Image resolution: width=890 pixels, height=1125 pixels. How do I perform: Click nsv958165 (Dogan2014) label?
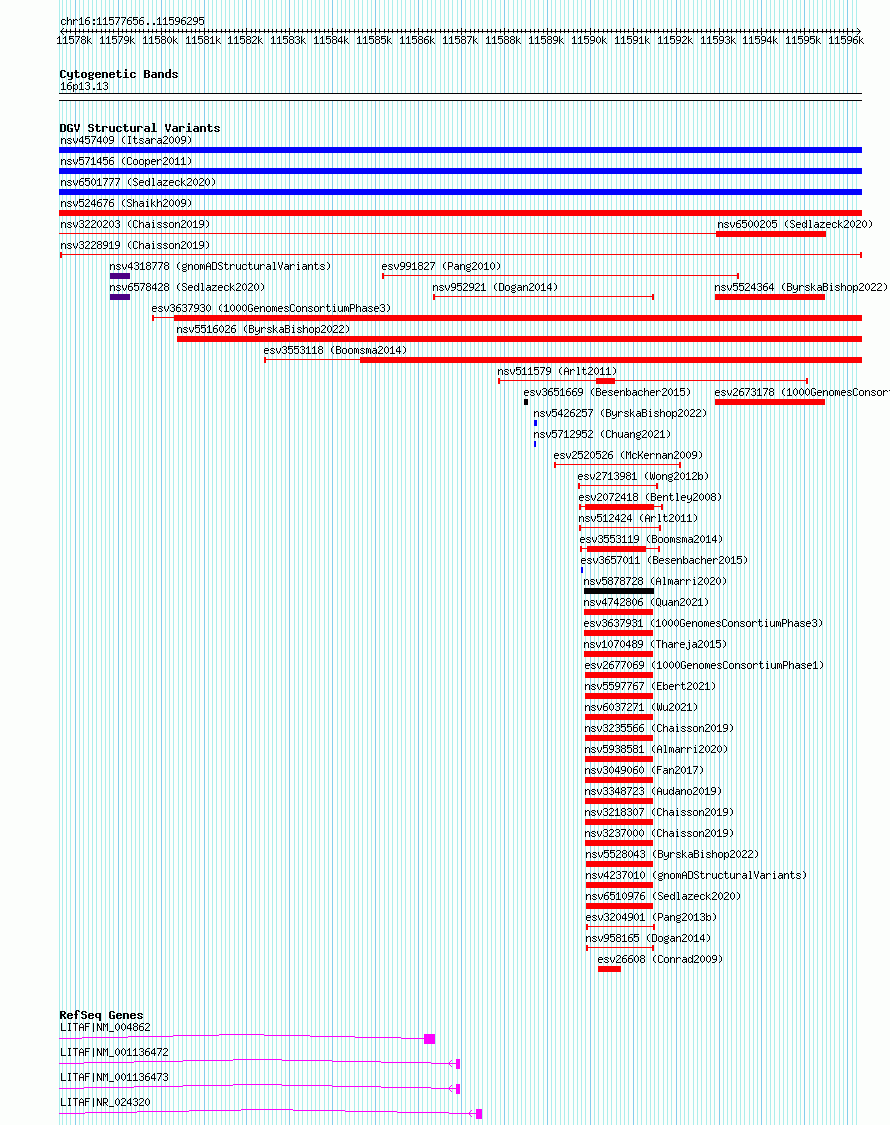648,938
